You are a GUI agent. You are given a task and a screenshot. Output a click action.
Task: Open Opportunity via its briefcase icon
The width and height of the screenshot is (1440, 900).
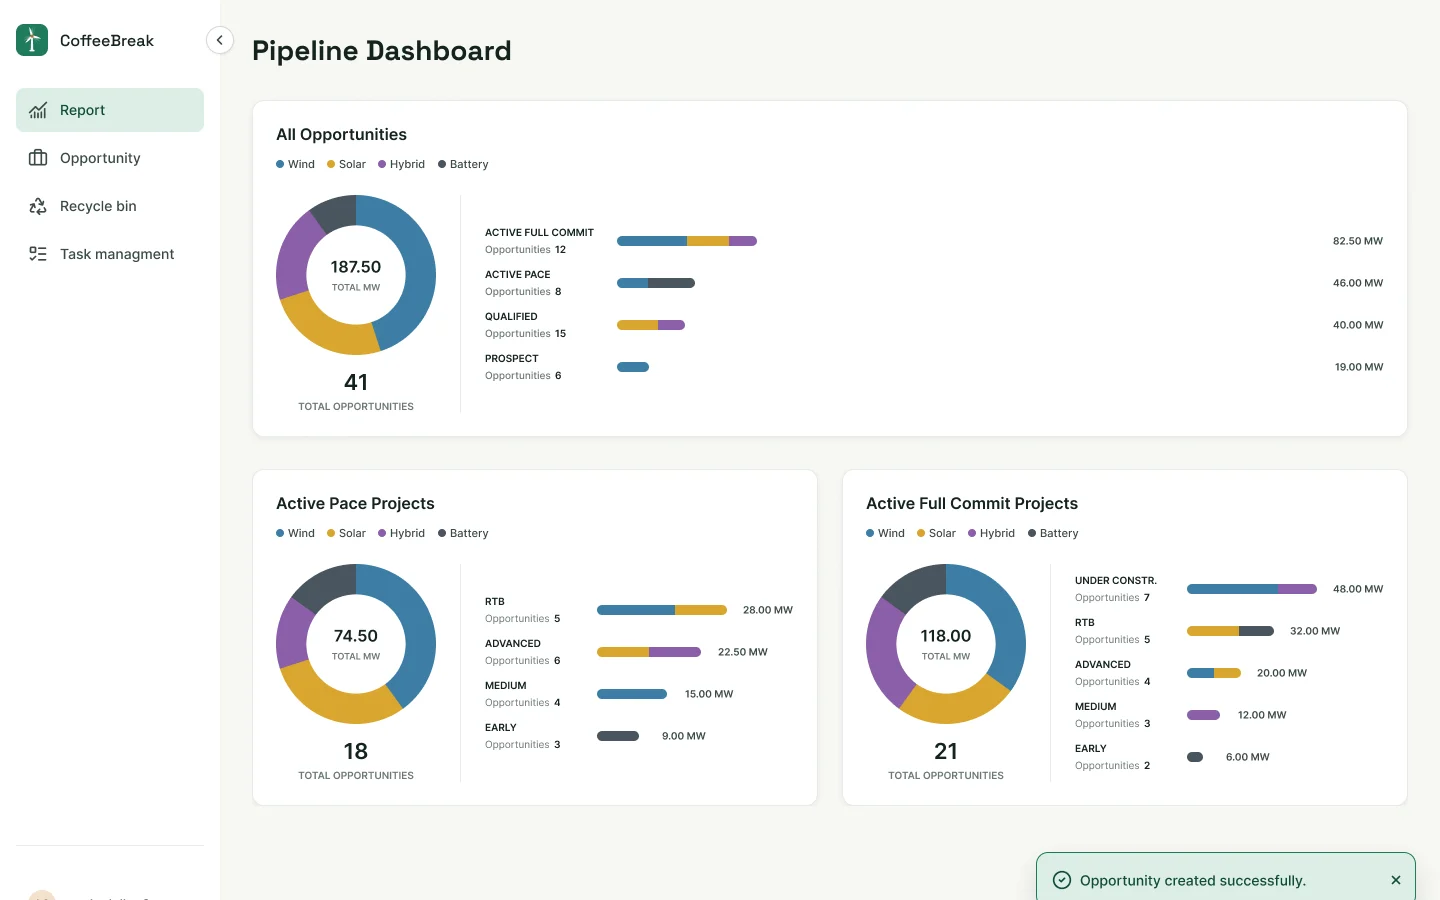coord(38,158)
